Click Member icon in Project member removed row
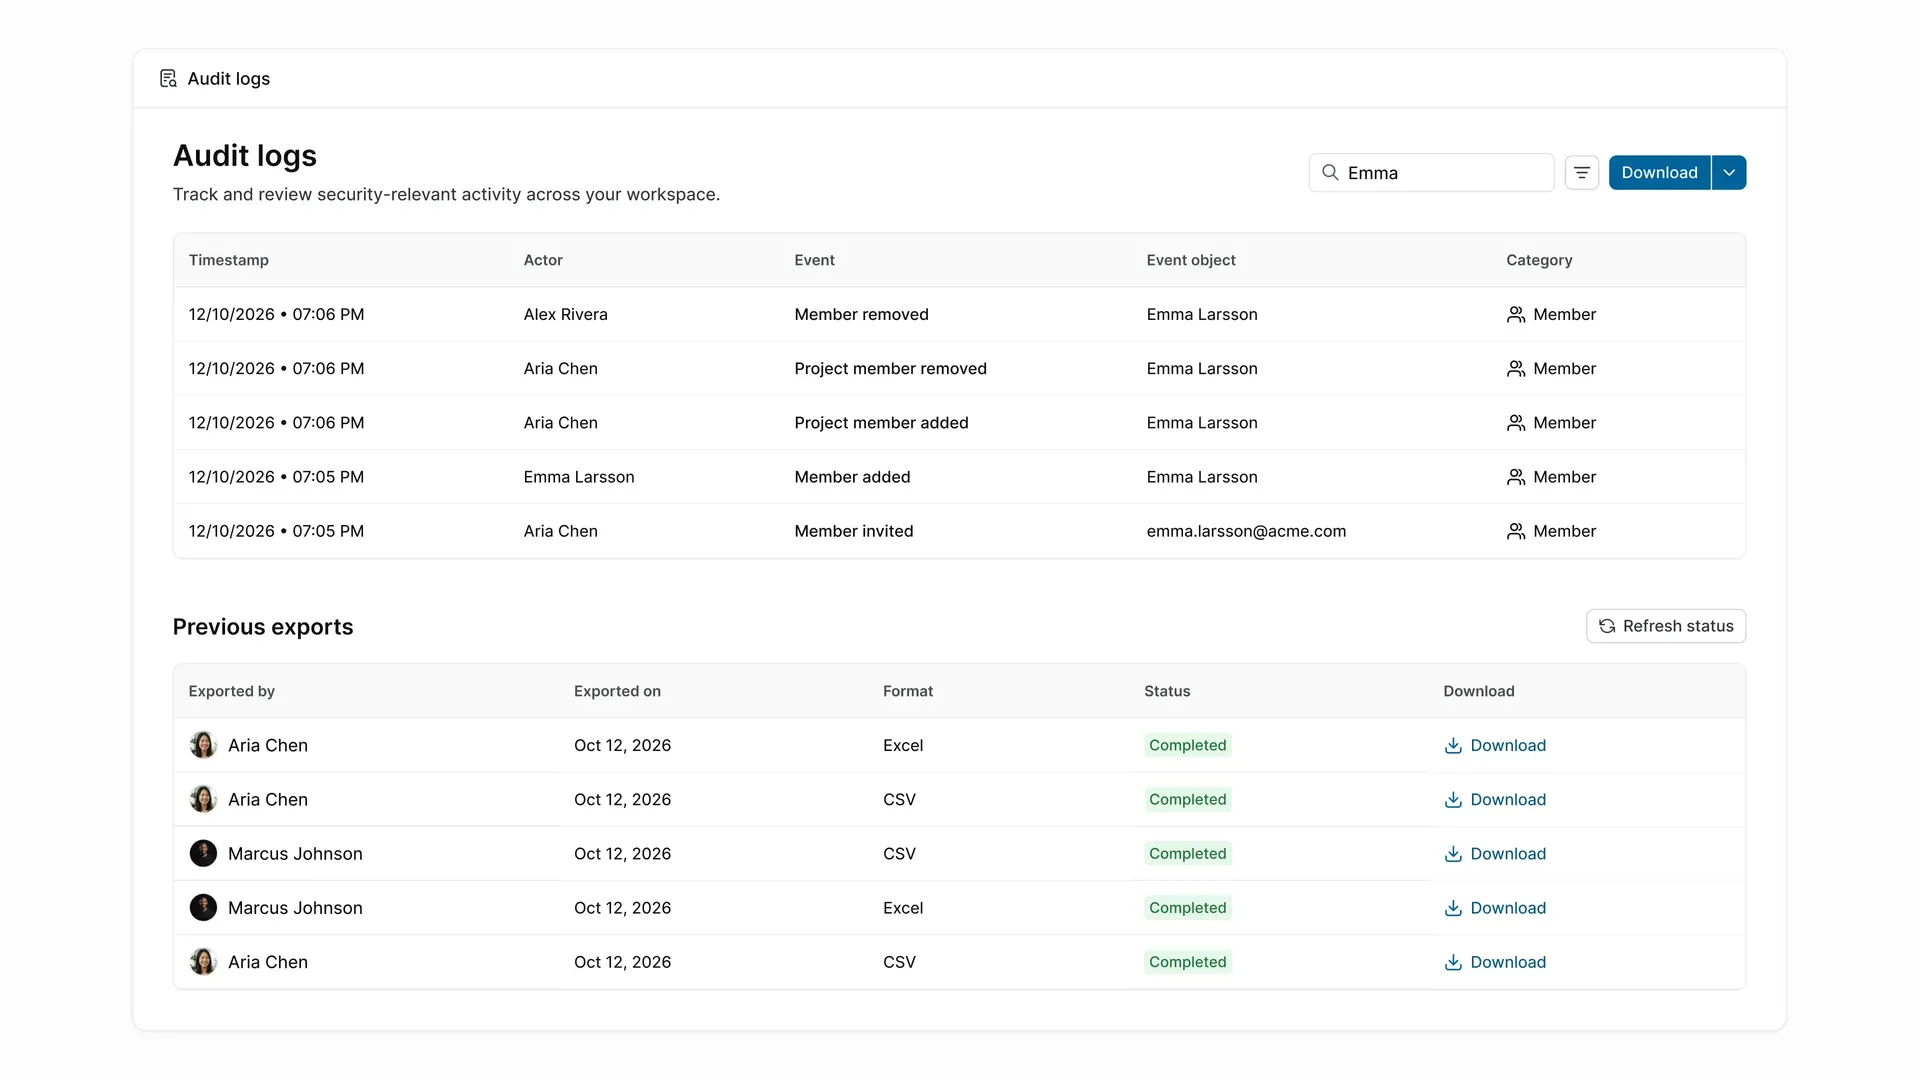 pyautogui.click(x=1516, y=368)
